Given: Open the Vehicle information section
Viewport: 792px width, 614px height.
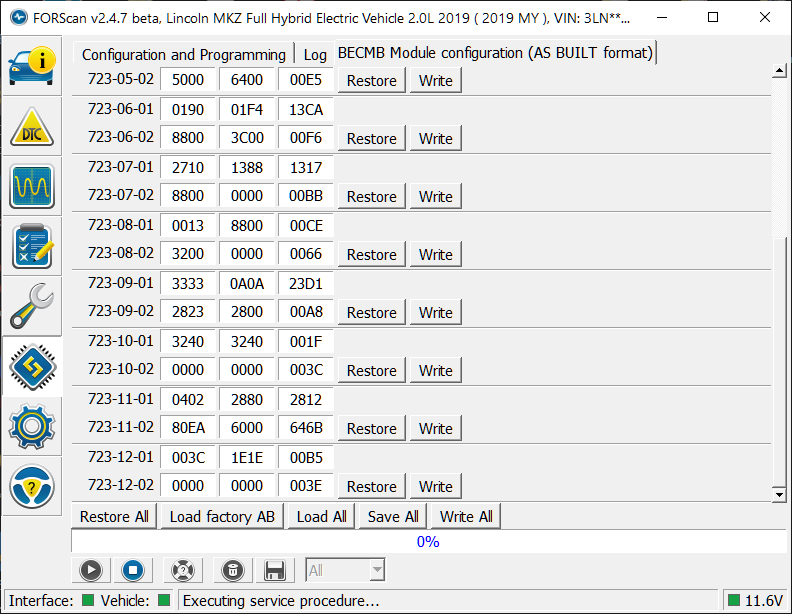Looking at the screenshot, I should click(x=31, y=66).
